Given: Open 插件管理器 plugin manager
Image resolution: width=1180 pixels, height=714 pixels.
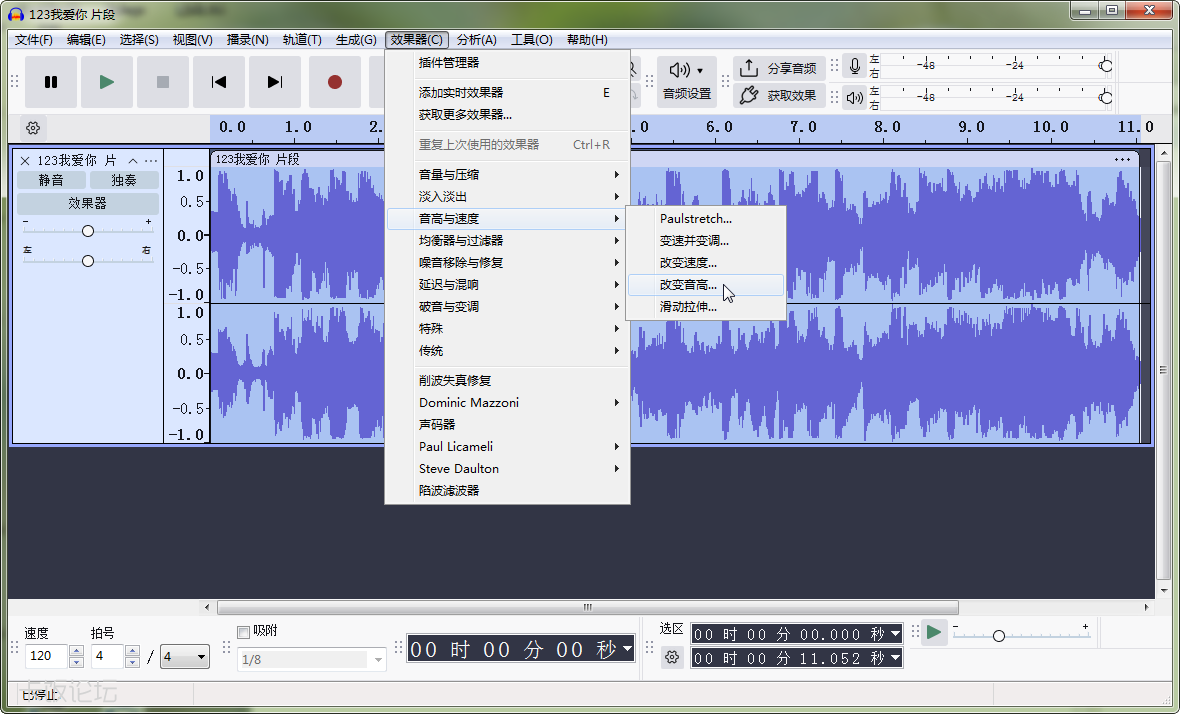Looking at the screenshot, I should click(507, 63).
